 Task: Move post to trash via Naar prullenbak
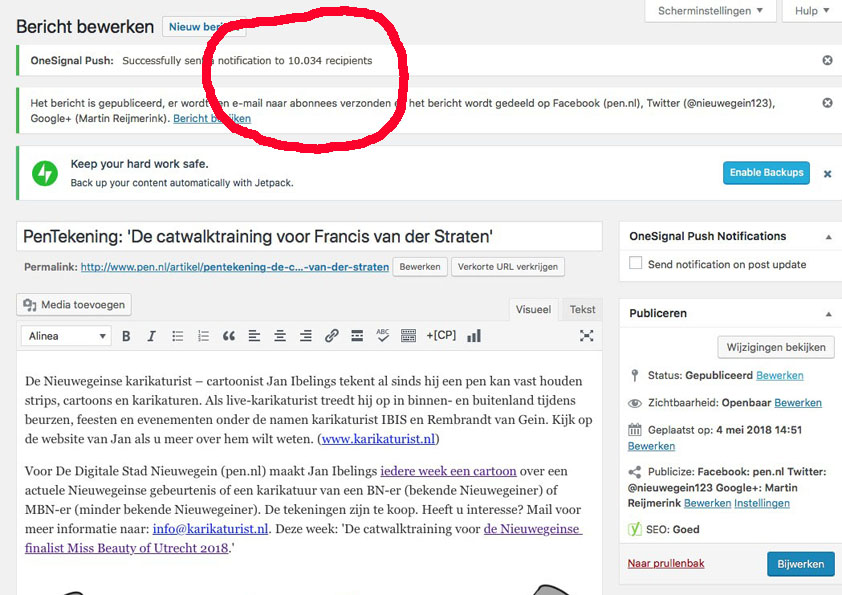pyautogui.click(x=665, y=564)
